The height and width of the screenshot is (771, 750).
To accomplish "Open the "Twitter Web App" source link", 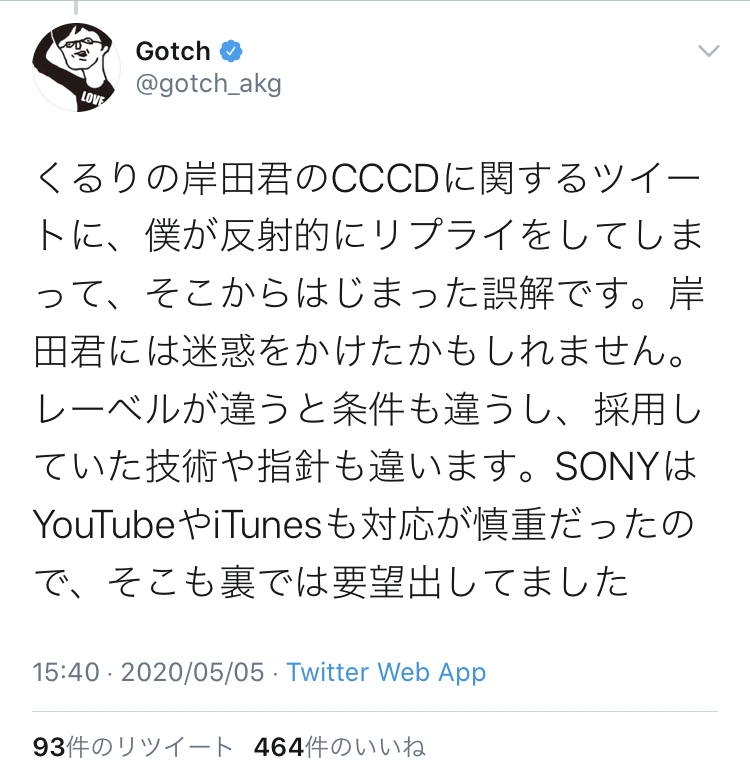I will 386,672.
